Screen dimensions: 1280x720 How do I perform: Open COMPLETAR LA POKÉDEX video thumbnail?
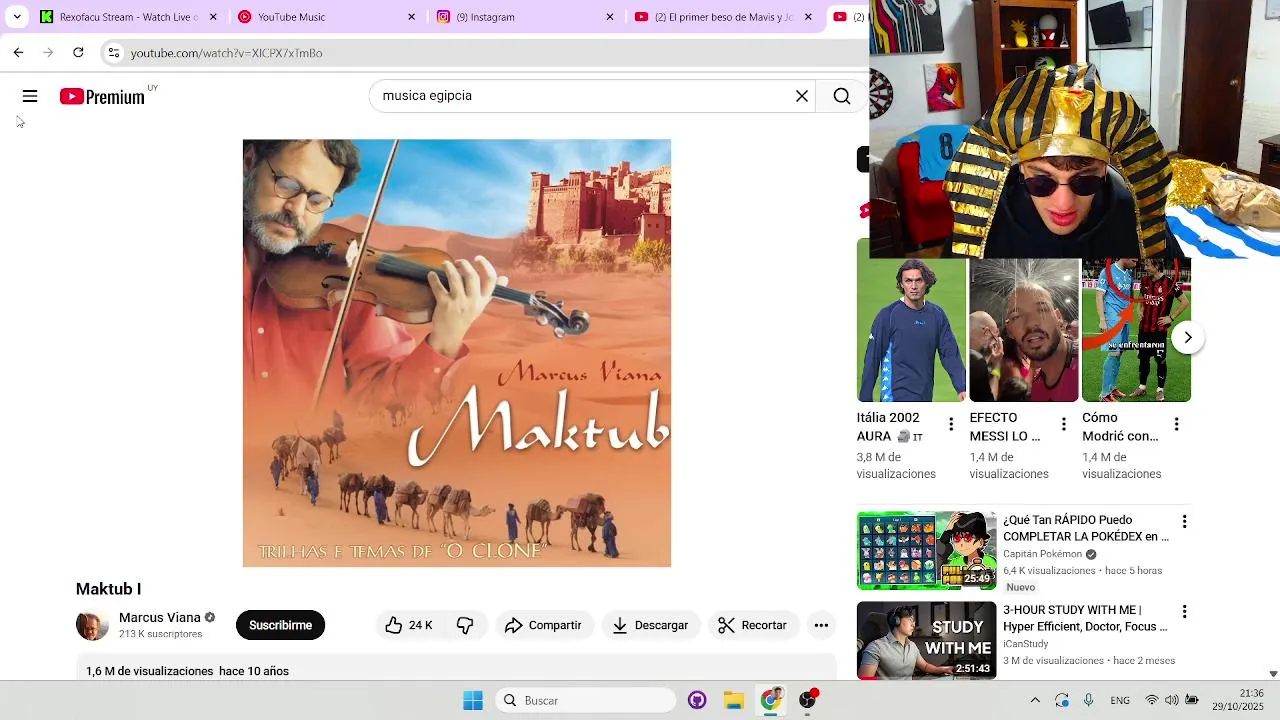(927, 551)
